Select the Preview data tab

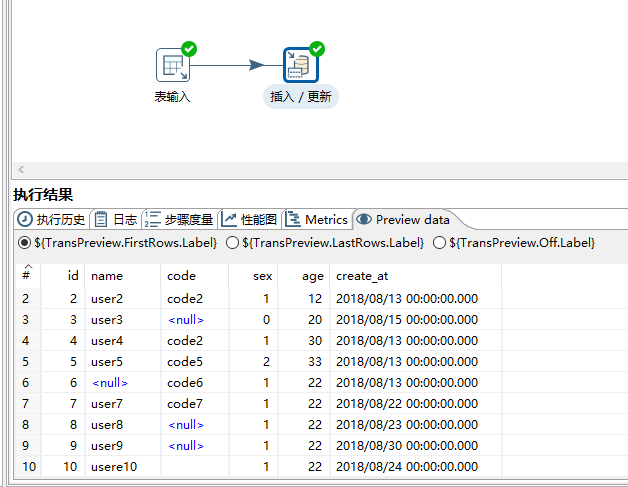(x=405, y=219)
